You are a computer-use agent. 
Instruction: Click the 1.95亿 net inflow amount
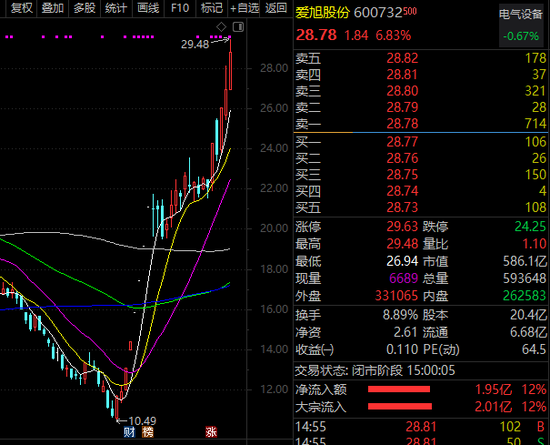coord(493,390)
